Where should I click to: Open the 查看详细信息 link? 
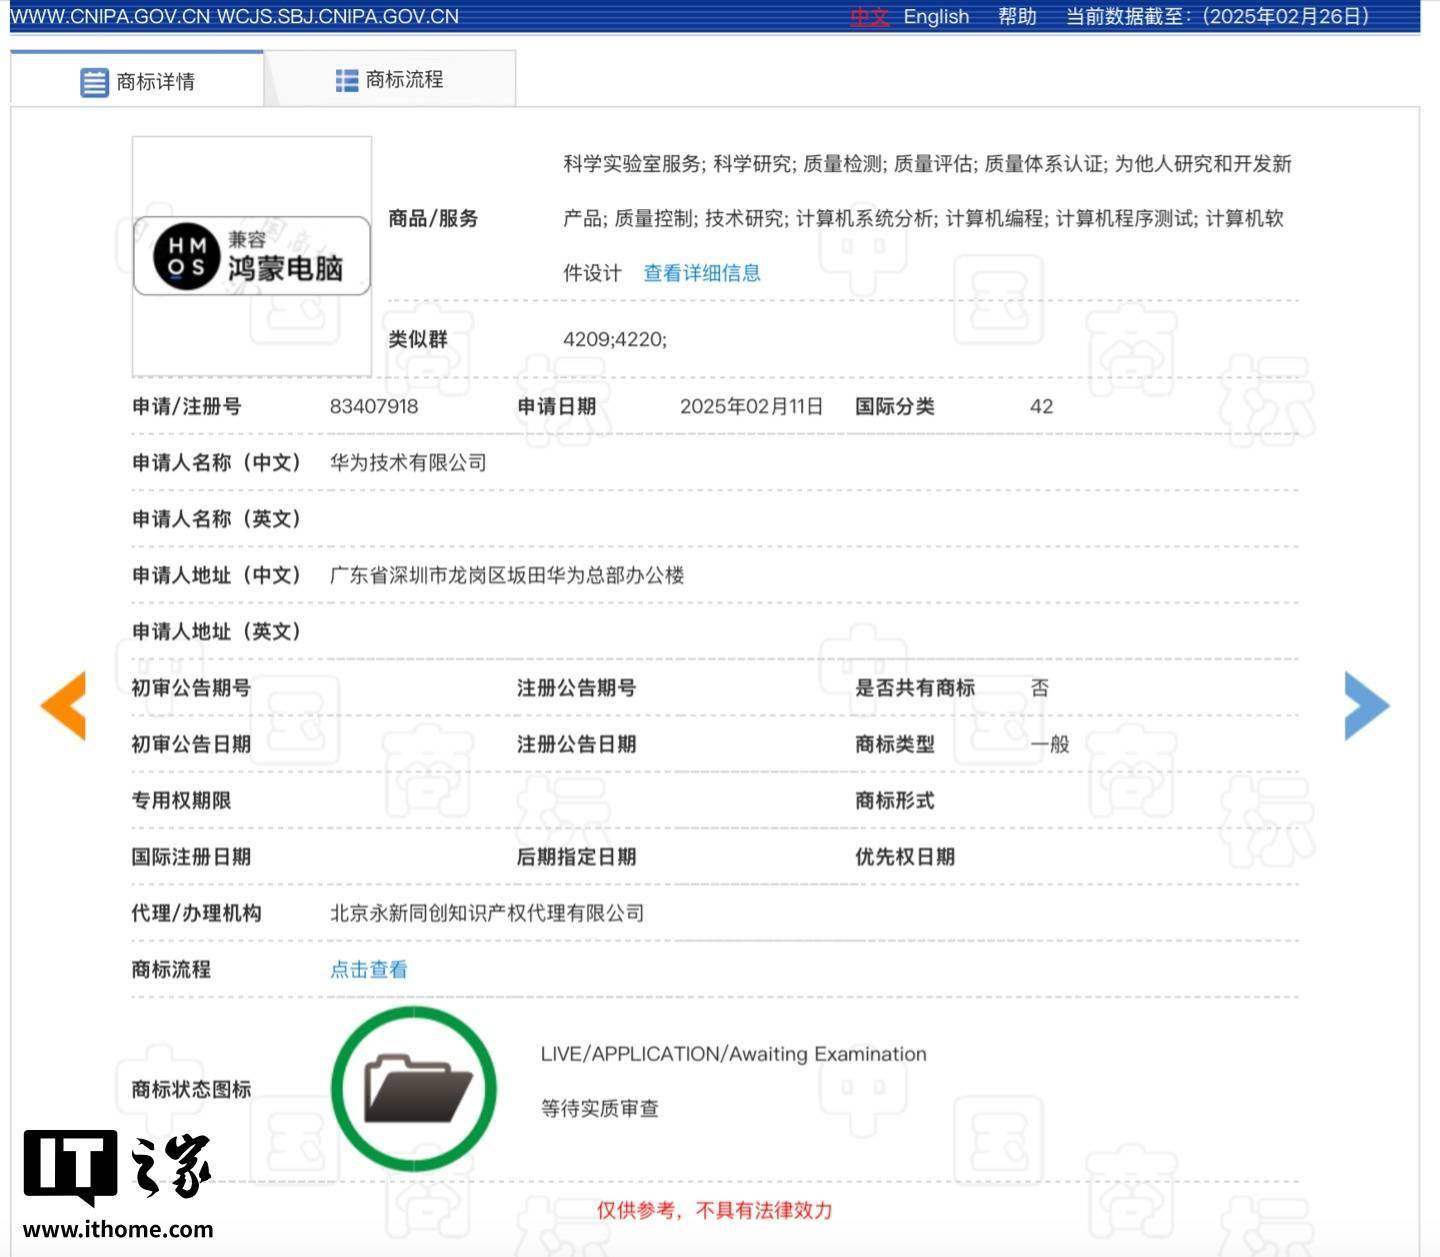(702, 273)
